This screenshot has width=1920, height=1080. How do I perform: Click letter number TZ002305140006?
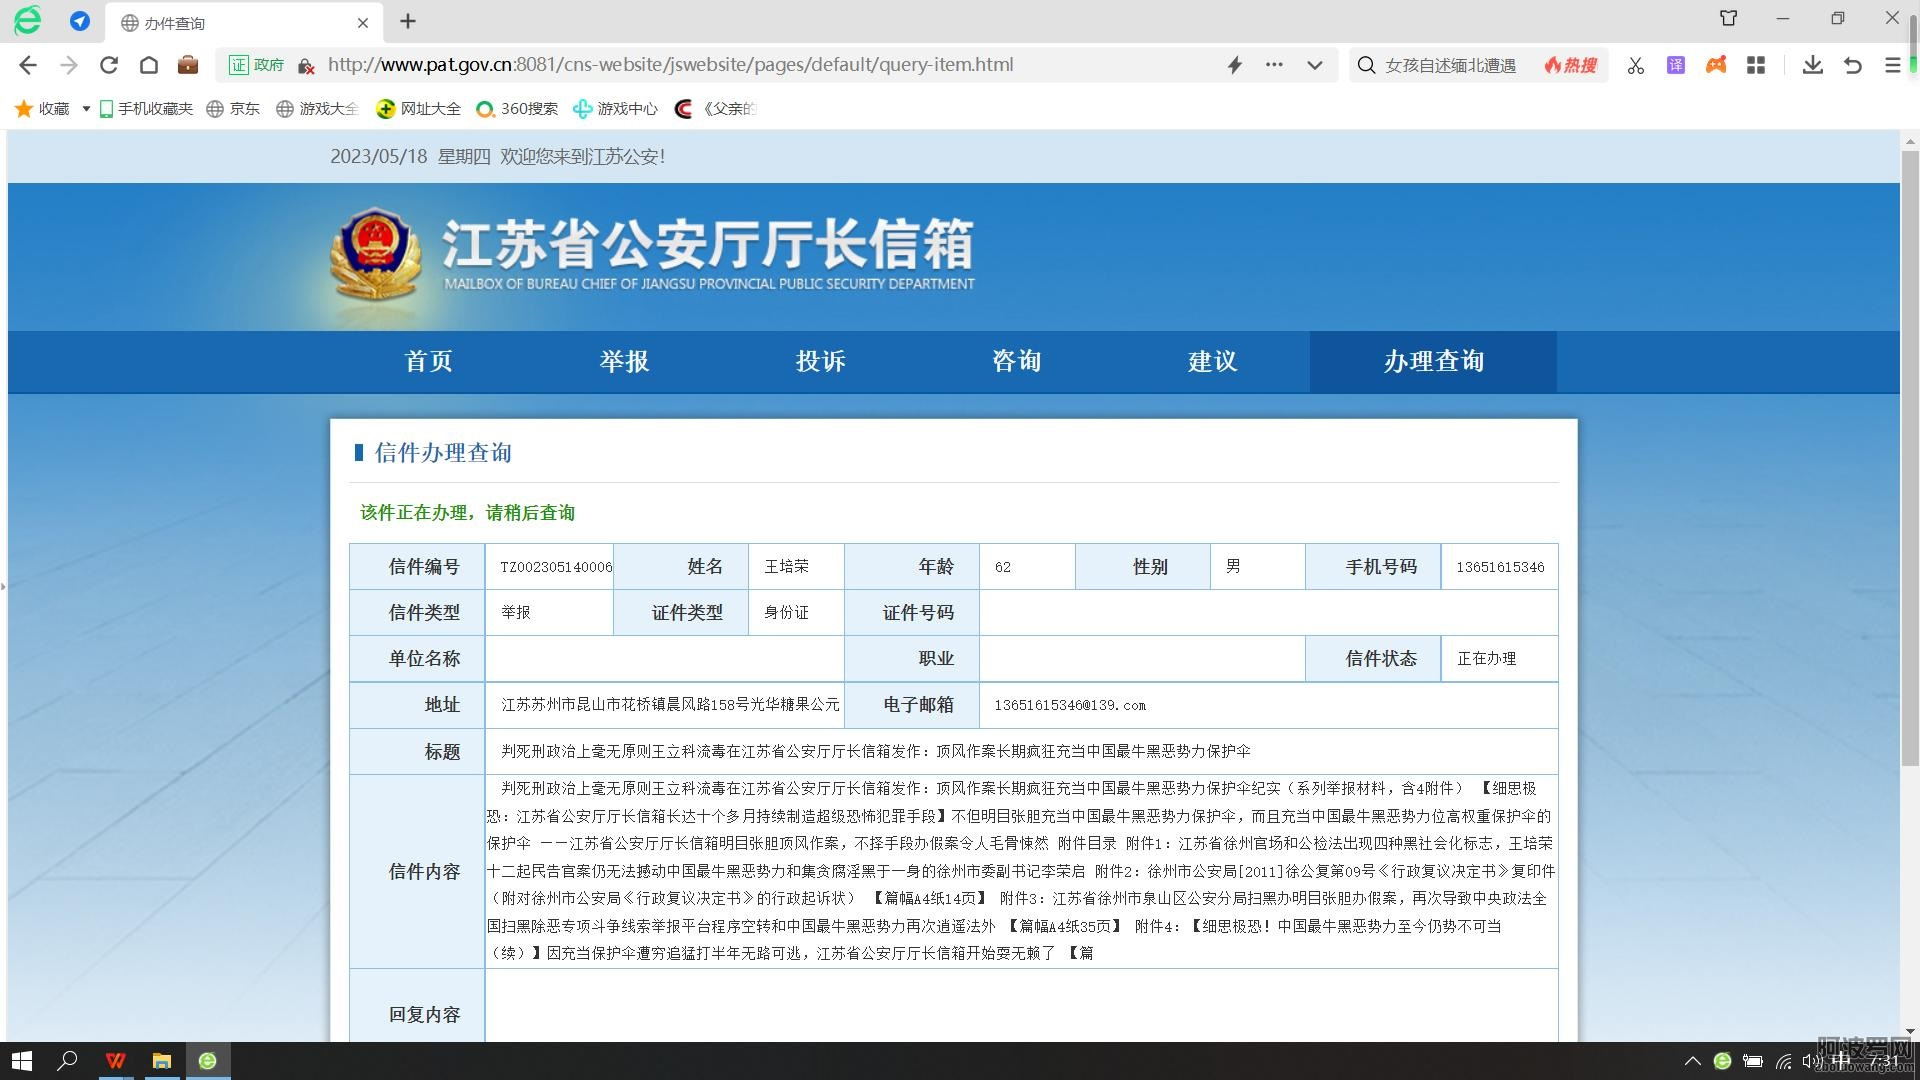[556, 567]
